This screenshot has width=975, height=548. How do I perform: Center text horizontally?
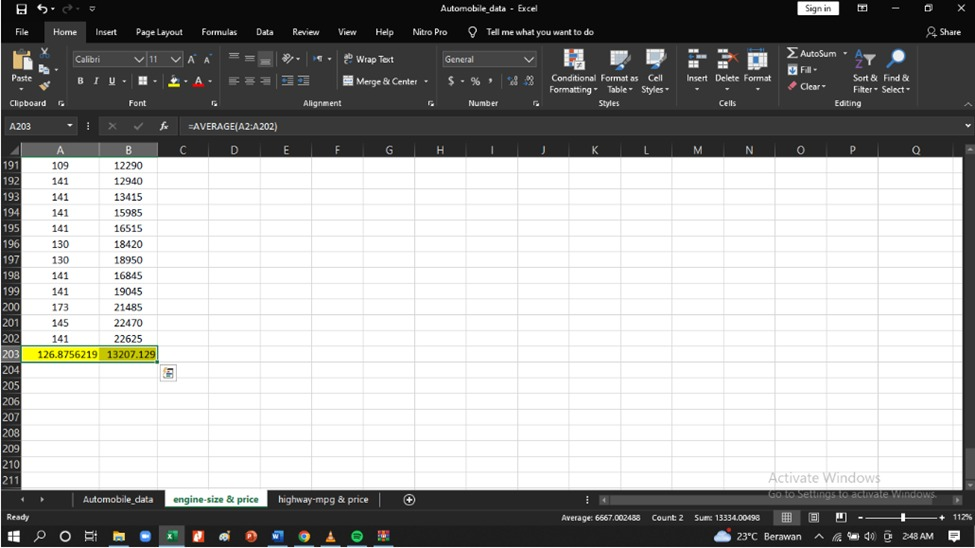[249, 81]
